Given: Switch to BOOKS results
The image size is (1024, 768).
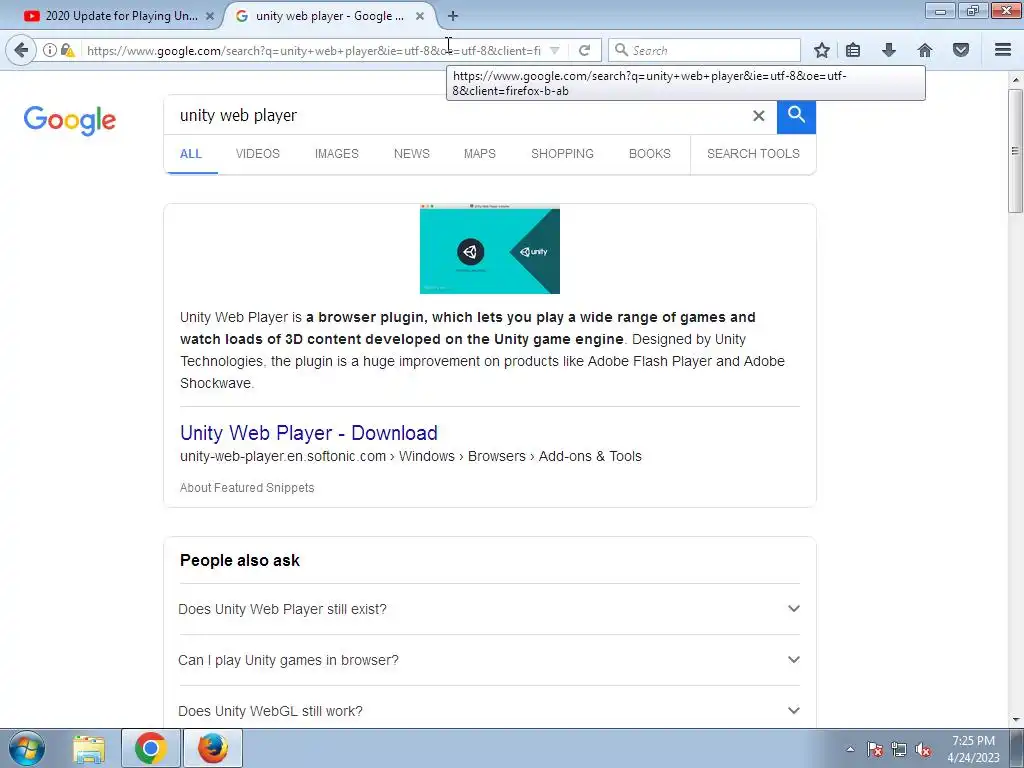Looking at the screenshot, I should point(650,154).
